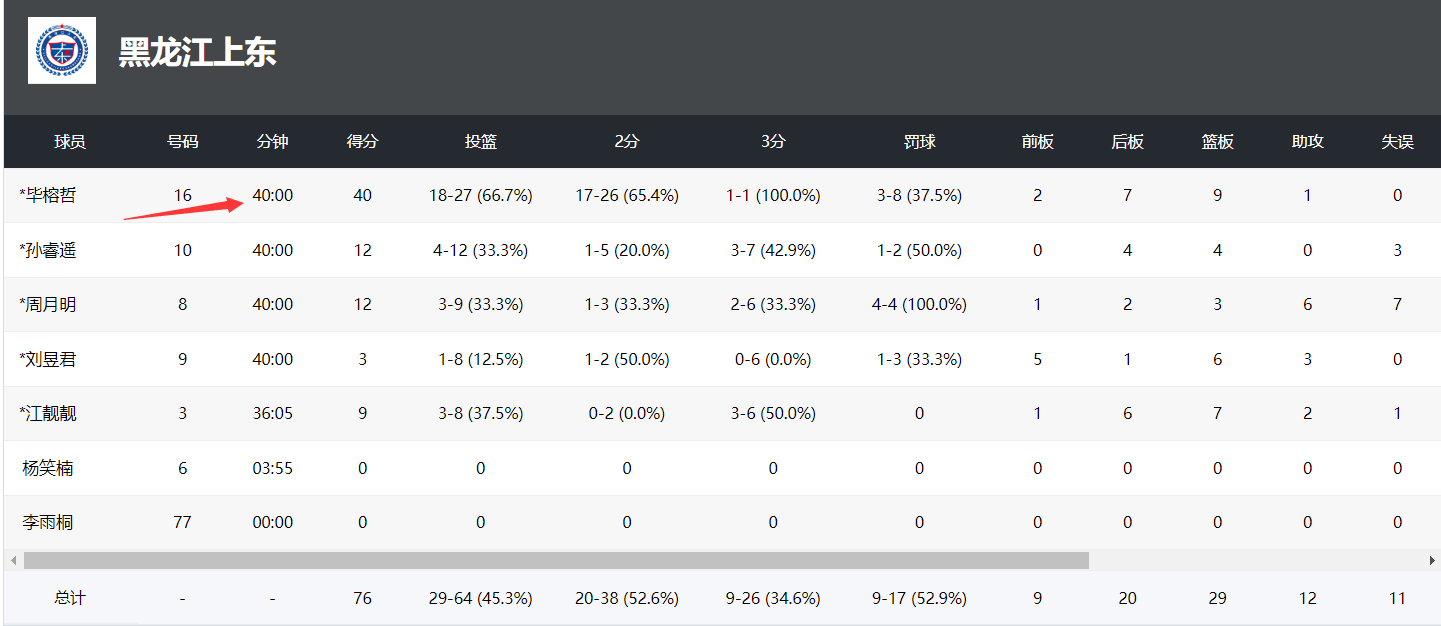Click player name 刘昱君
Screen dimensions: 1441x626
[48, 359]
